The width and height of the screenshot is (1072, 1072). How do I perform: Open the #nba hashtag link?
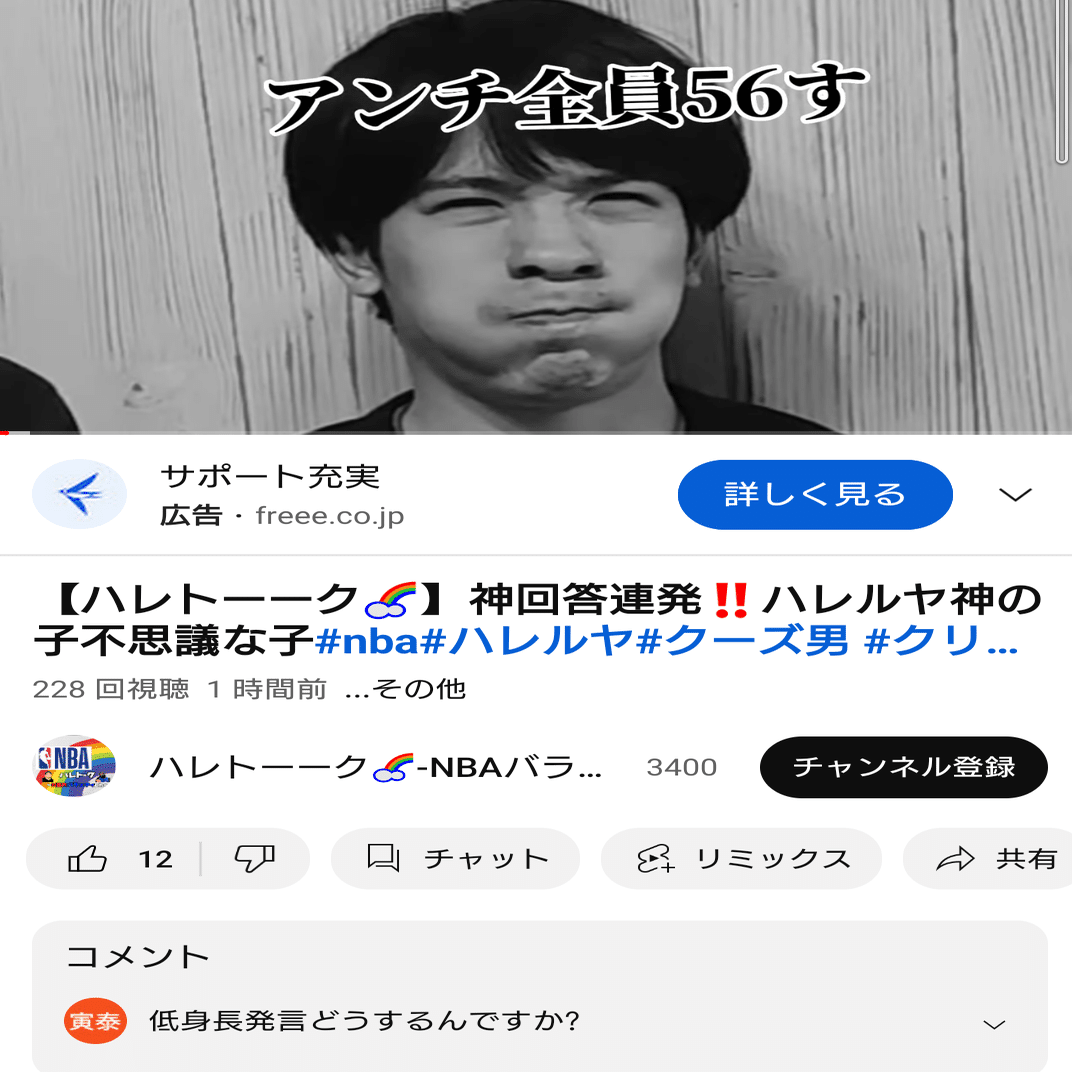366,642
